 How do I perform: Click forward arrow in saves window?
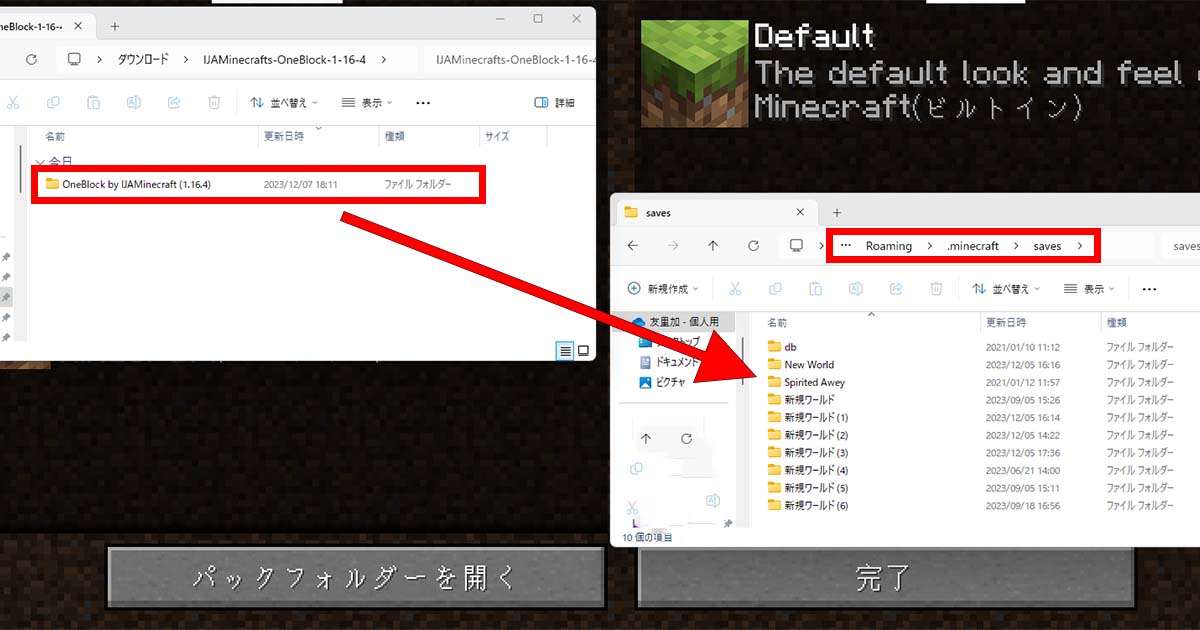(672, 245)
